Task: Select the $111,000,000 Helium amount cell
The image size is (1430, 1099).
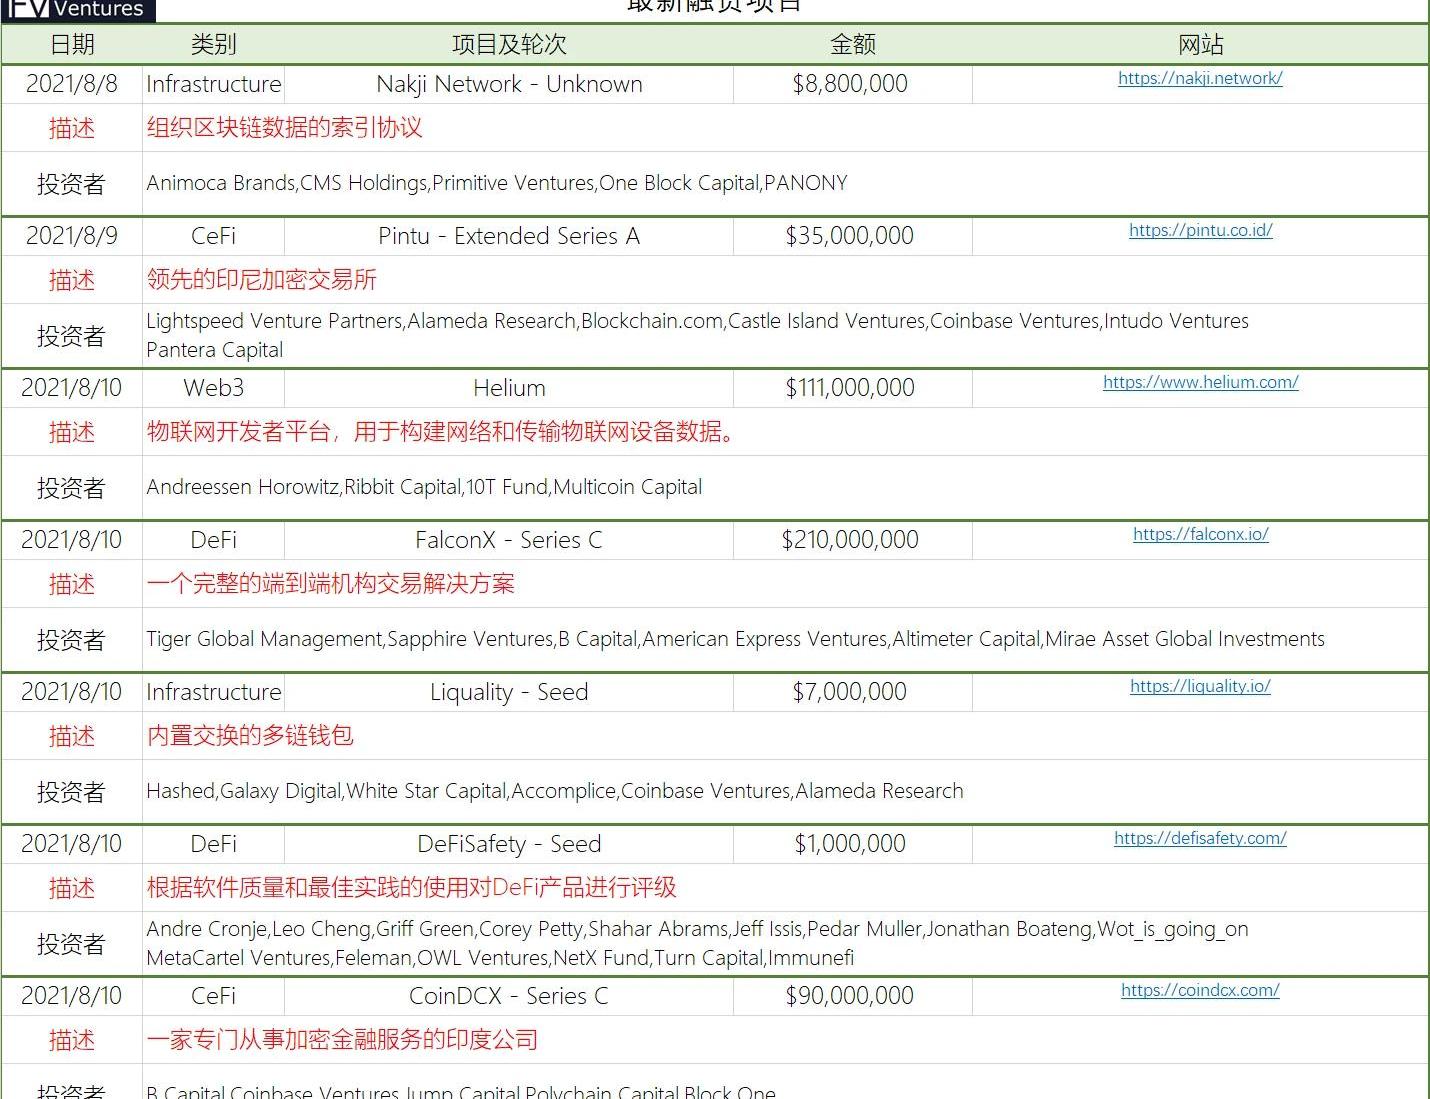Action: [x=850, y=388]
